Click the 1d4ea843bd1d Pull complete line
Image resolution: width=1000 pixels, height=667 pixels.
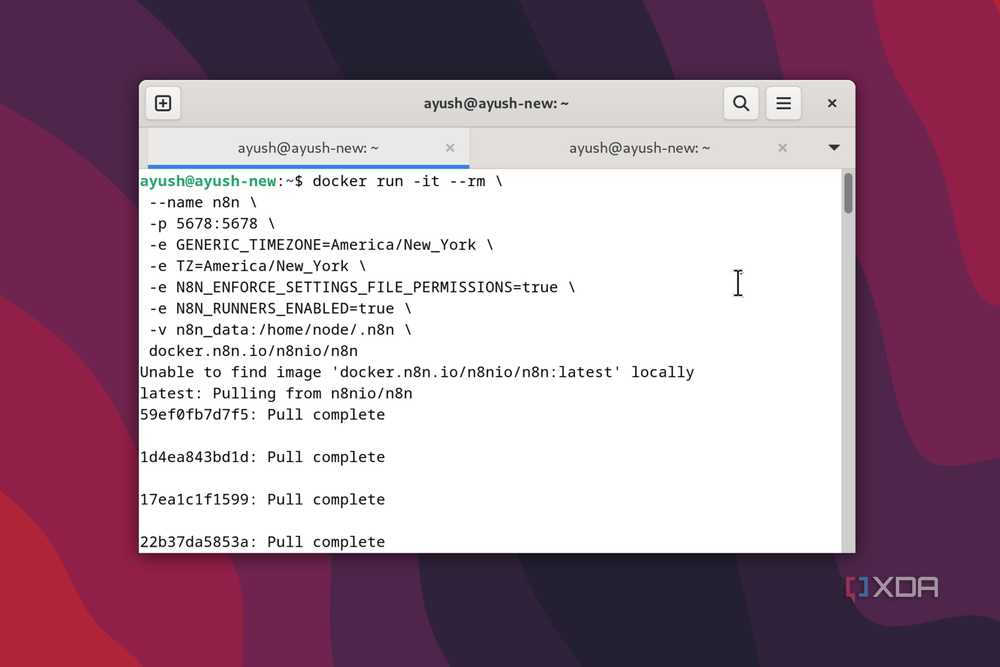(x=262, y=457)
